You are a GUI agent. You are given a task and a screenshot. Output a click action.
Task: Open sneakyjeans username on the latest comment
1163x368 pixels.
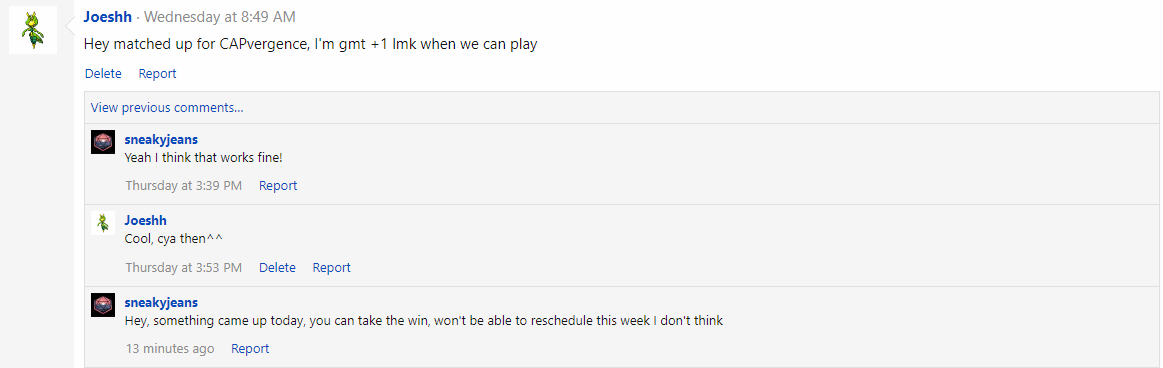161,303
